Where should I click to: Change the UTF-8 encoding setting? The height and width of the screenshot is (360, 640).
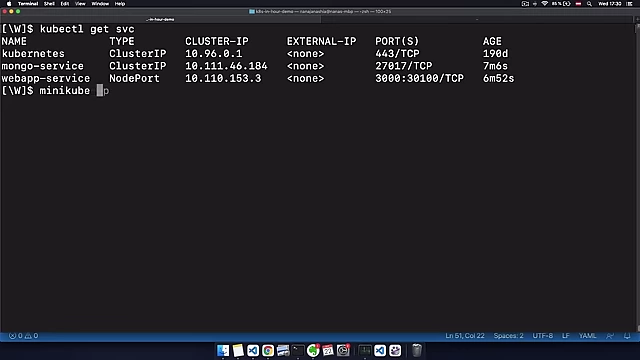pyautogui.click(x=542, y=336)
